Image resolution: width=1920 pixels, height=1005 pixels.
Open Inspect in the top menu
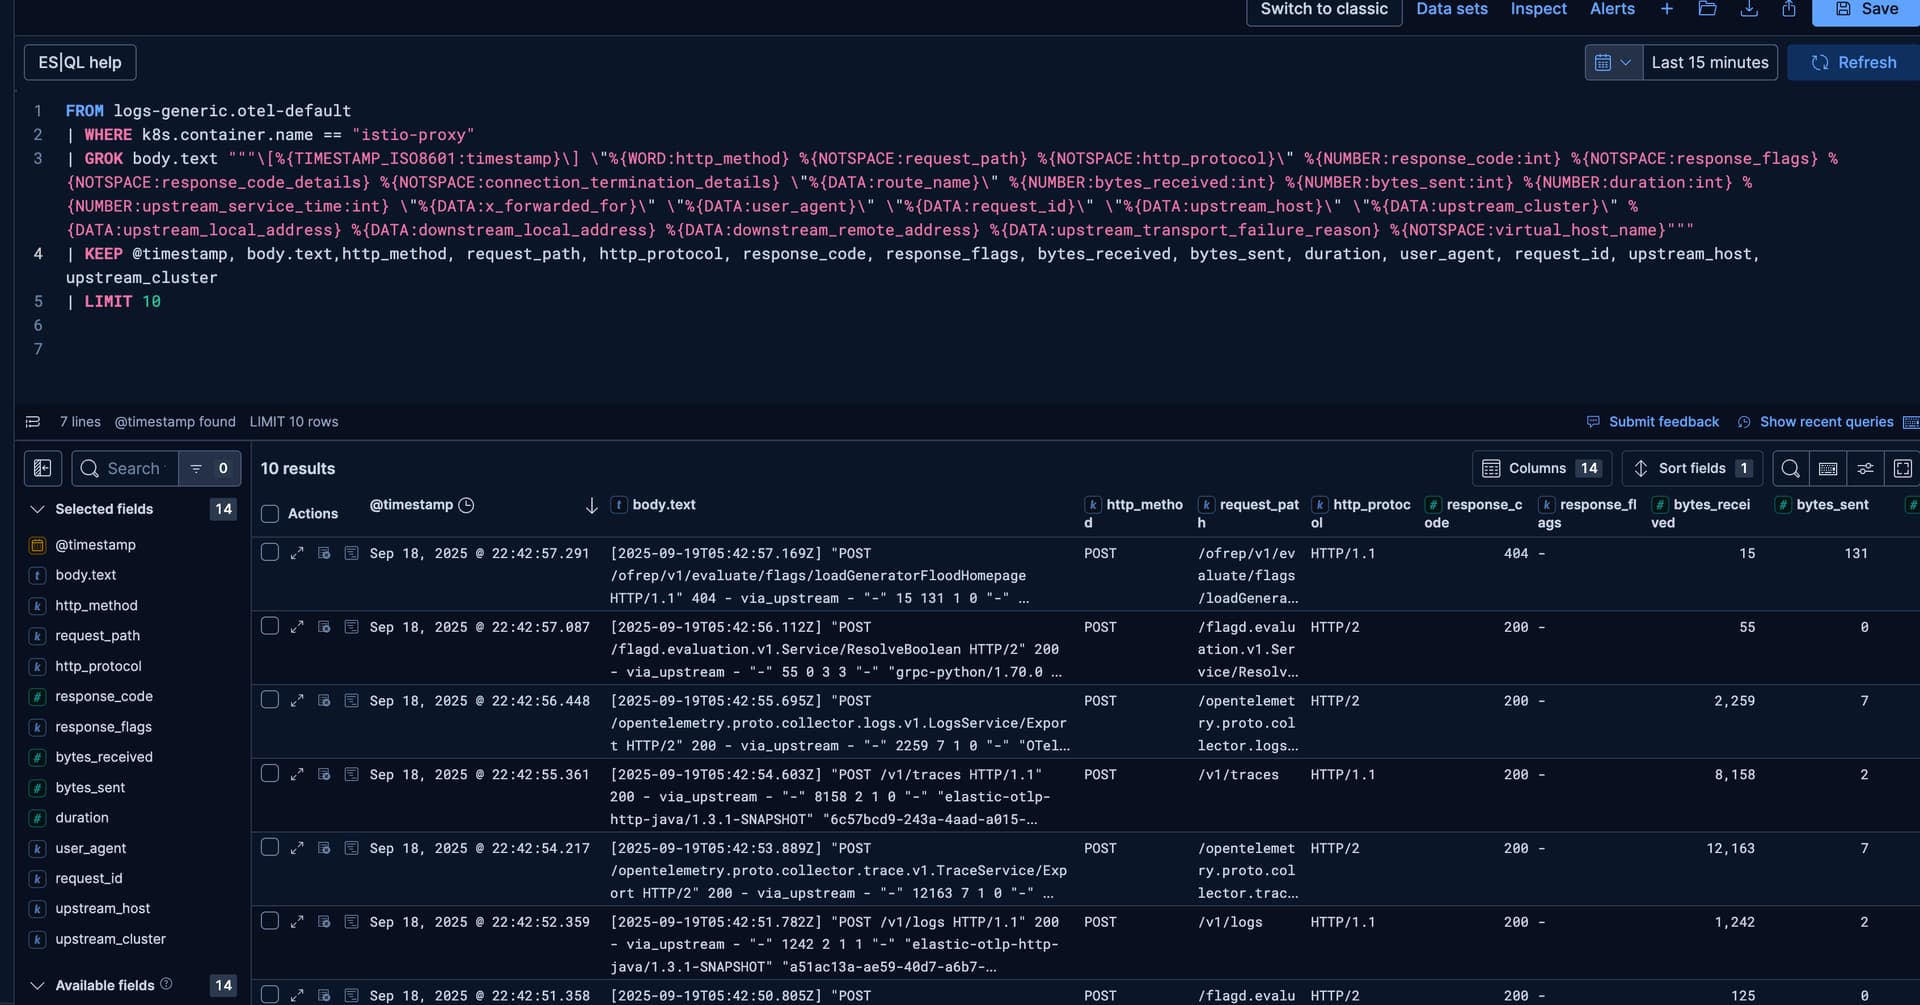1539,9
